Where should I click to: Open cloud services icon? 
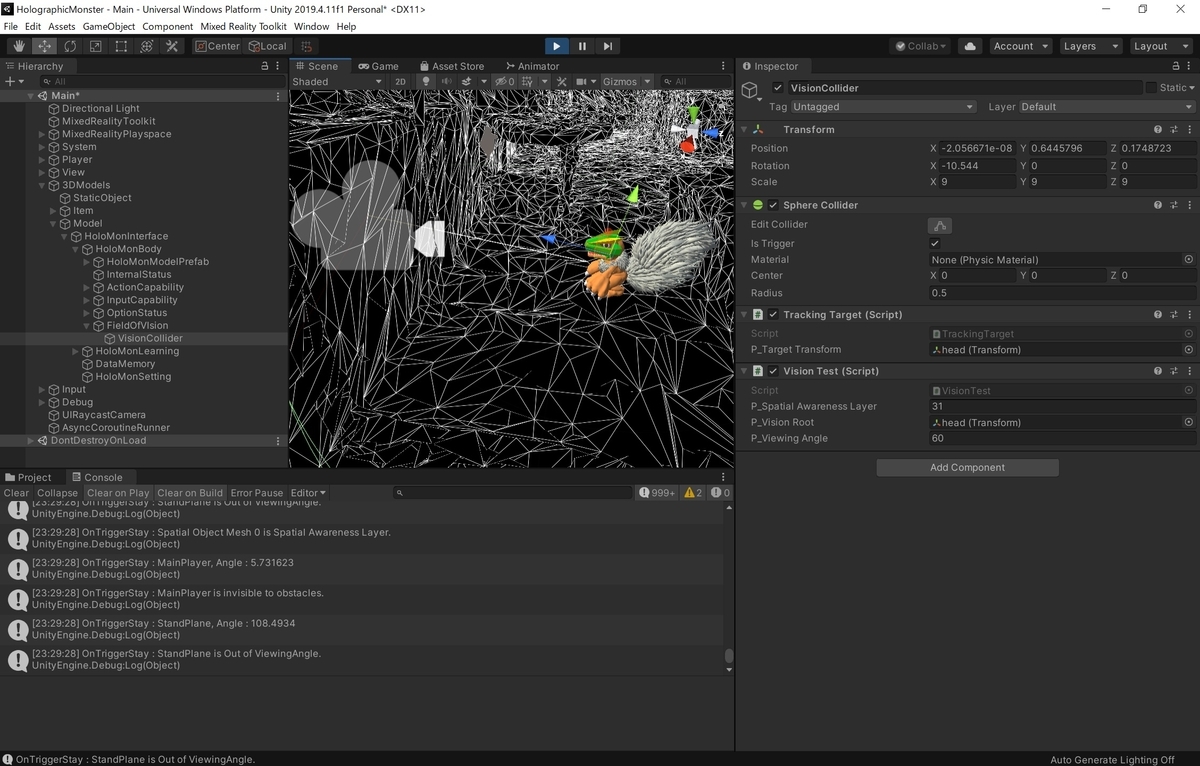(x=969, y=46)
